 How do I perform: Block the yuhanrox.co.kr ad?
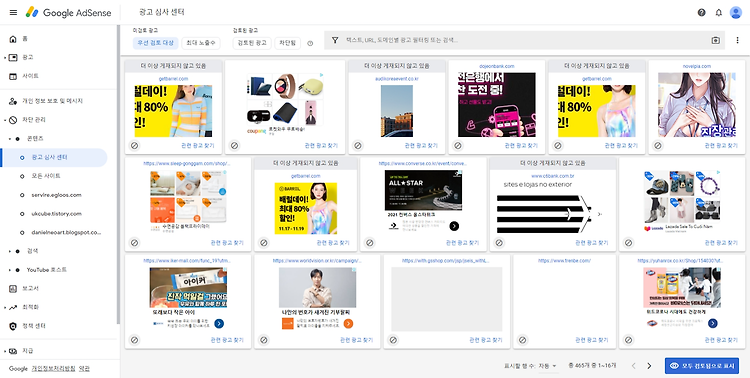coord(629,340)
